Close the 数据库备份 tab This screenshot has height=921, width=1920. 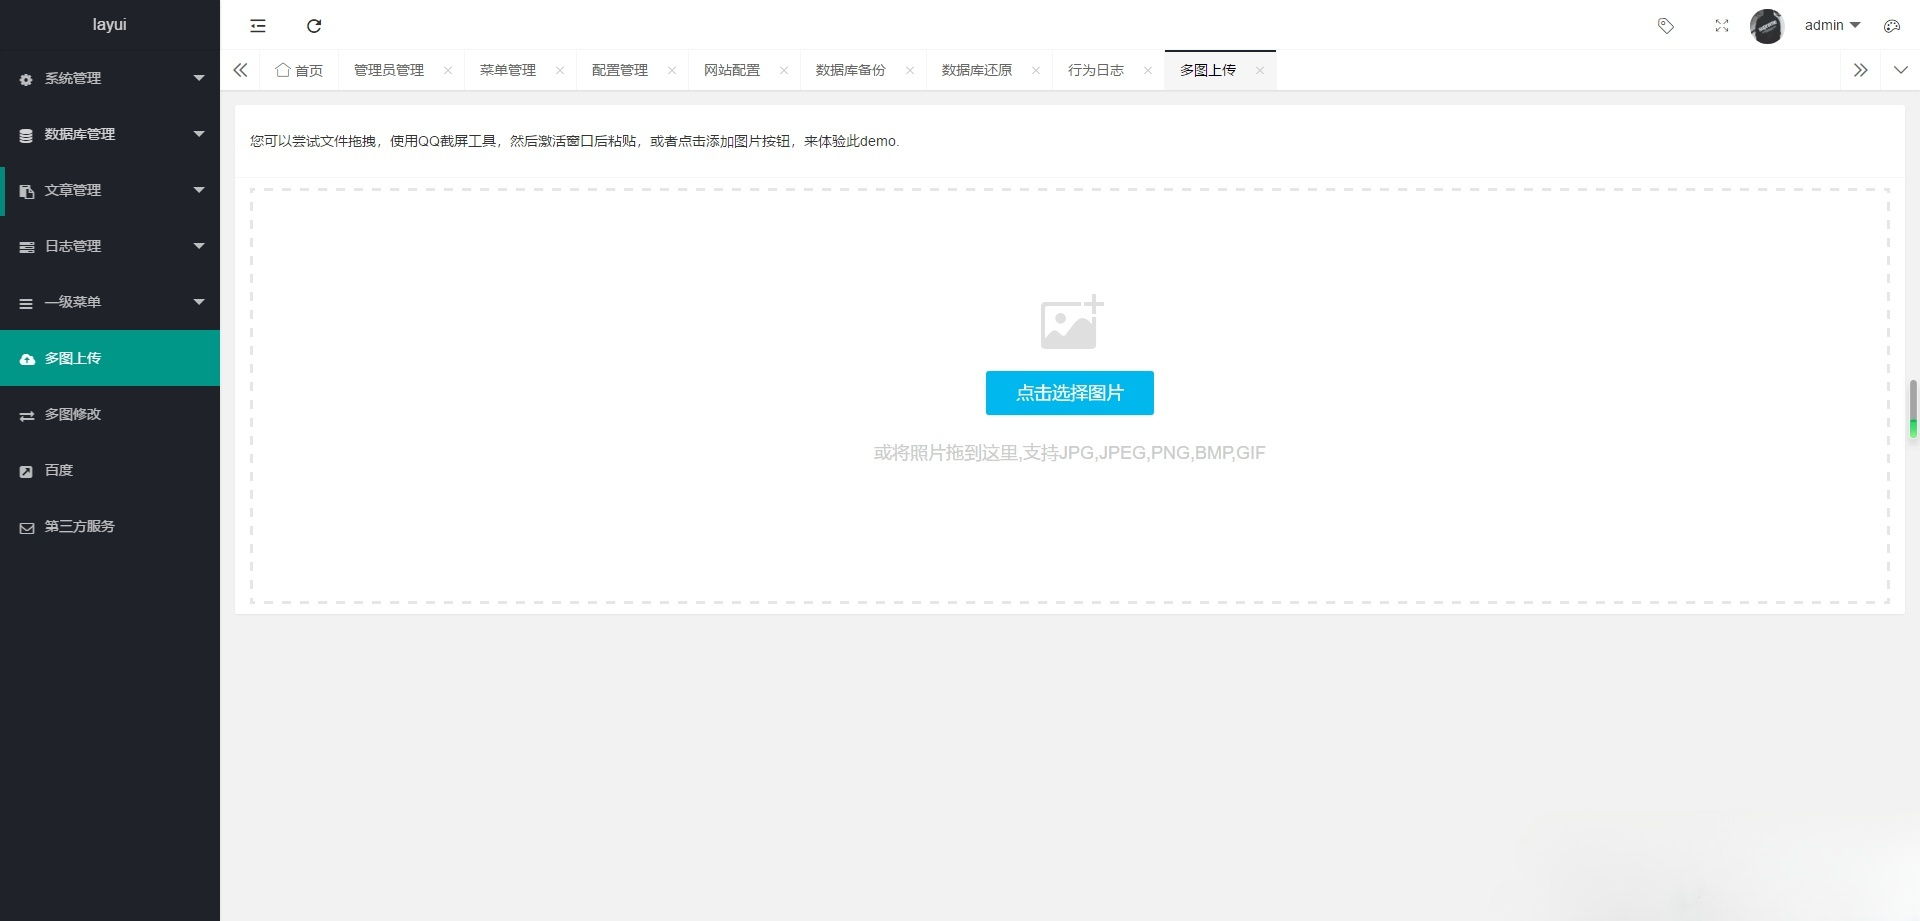click(910, 71)
